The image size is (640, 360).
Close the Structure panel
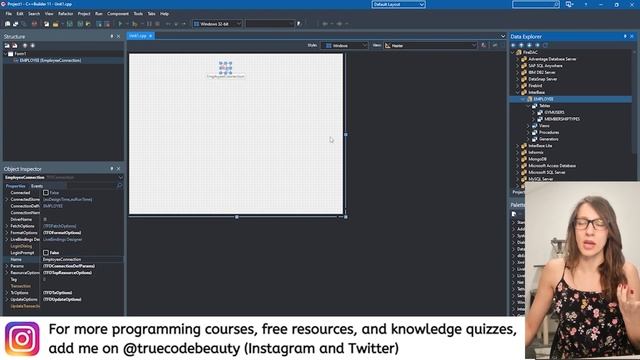119,36
